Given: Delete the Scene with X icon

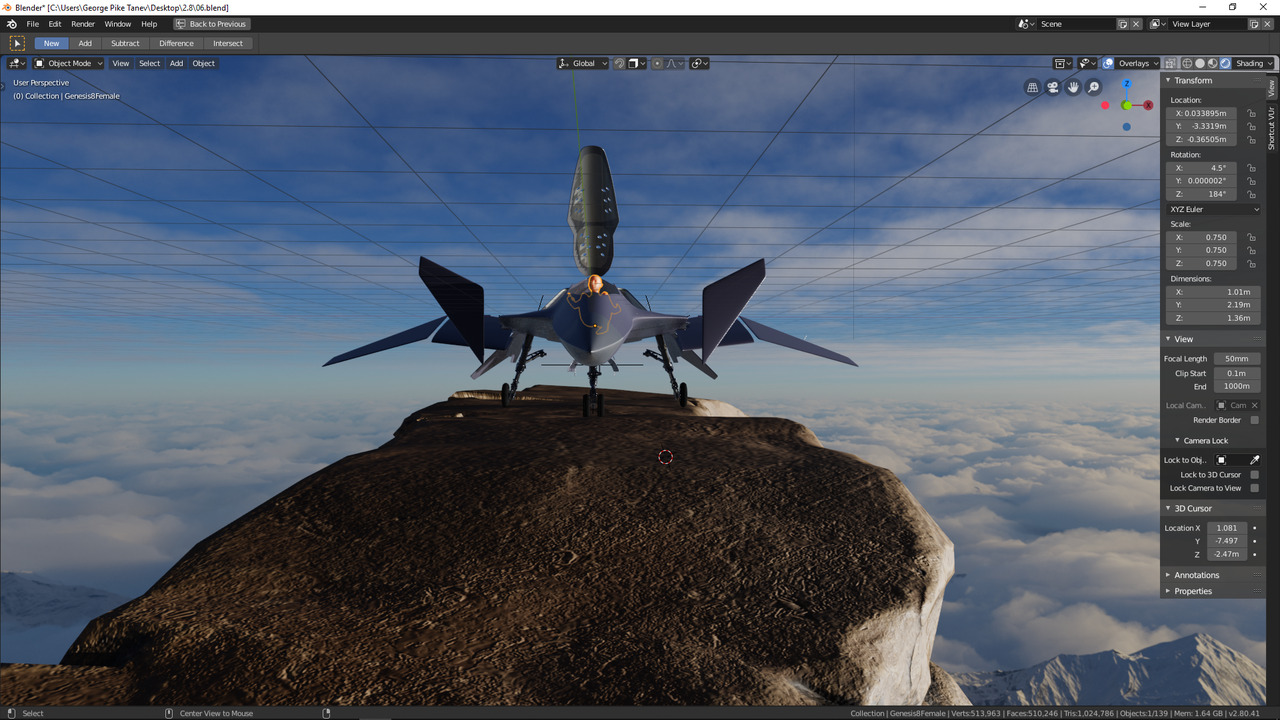Looking at the screenshot, I should click(x=1136, y=24).
